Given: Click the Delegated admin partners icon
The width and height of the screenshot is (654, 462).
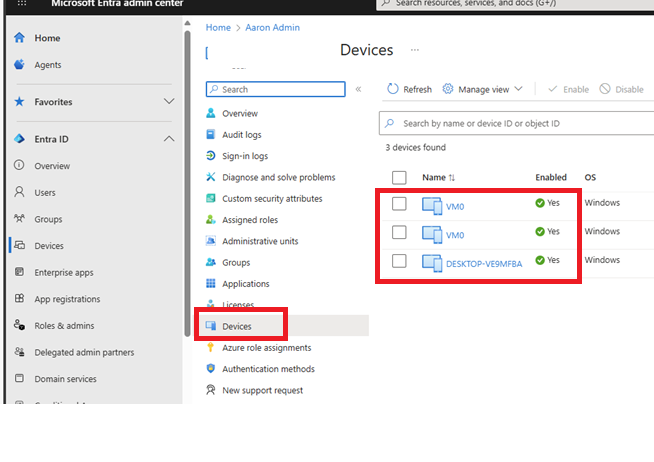Looking at the screenshot, I should click(19, 352).
